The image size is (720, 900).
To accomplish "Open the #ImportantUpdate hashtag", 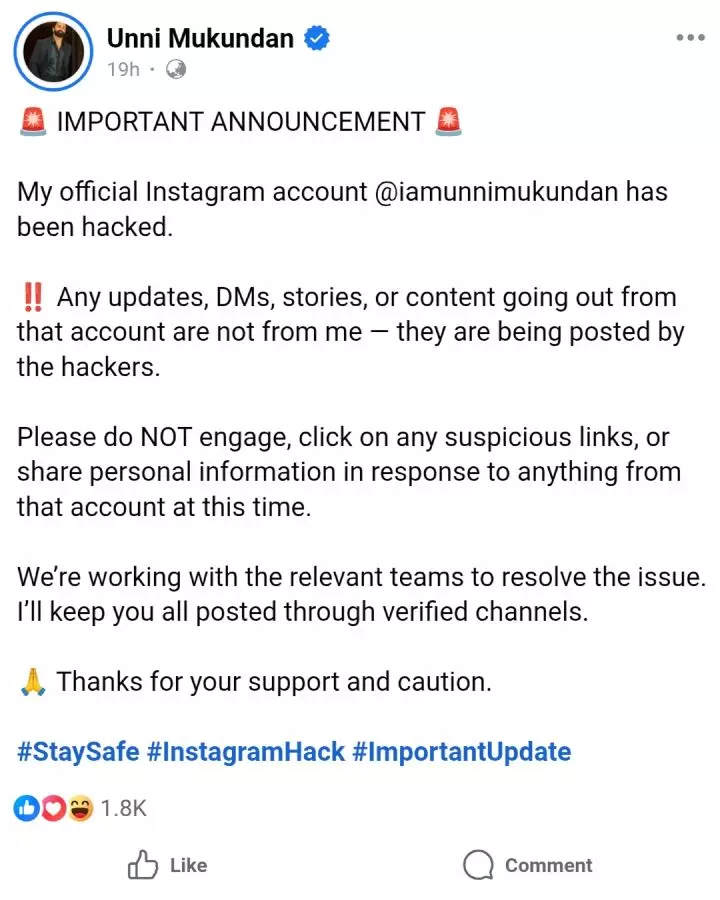I will 461,751.
